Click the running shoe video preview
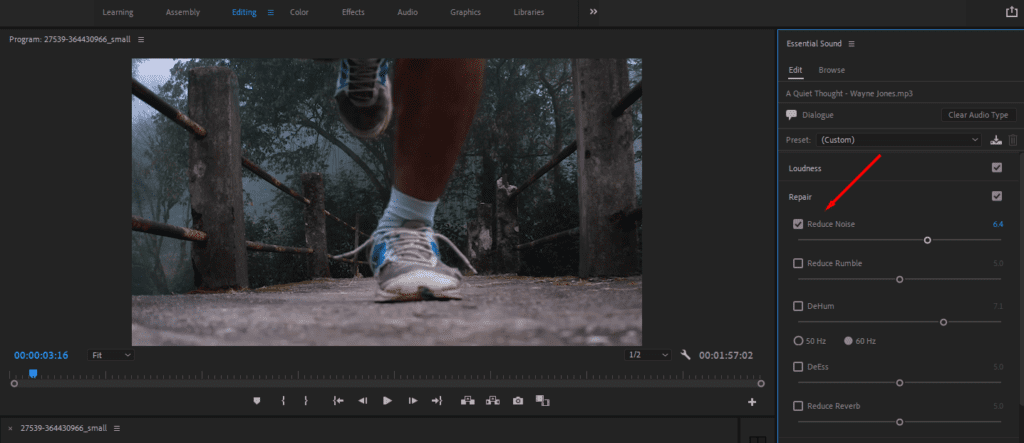This screenshot has width=1024, height=443. point(387,202)
